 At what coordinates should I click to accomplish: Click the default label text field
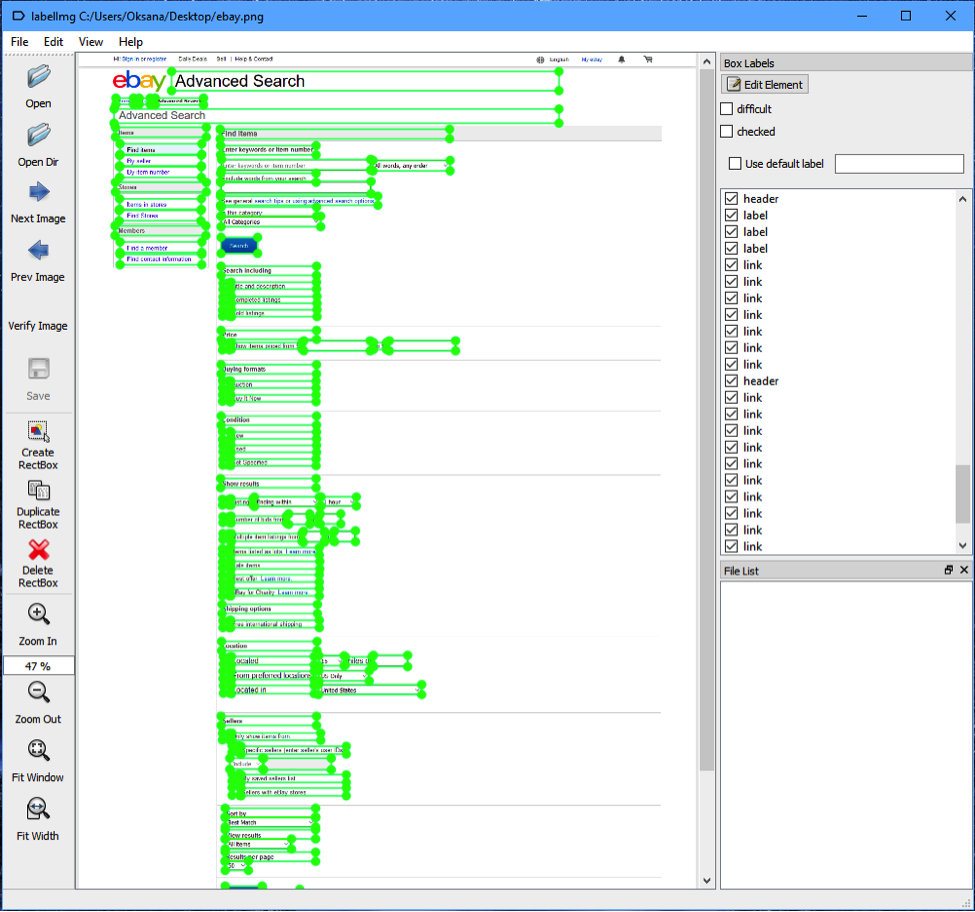pyautogui.click(x=899, y=164)
